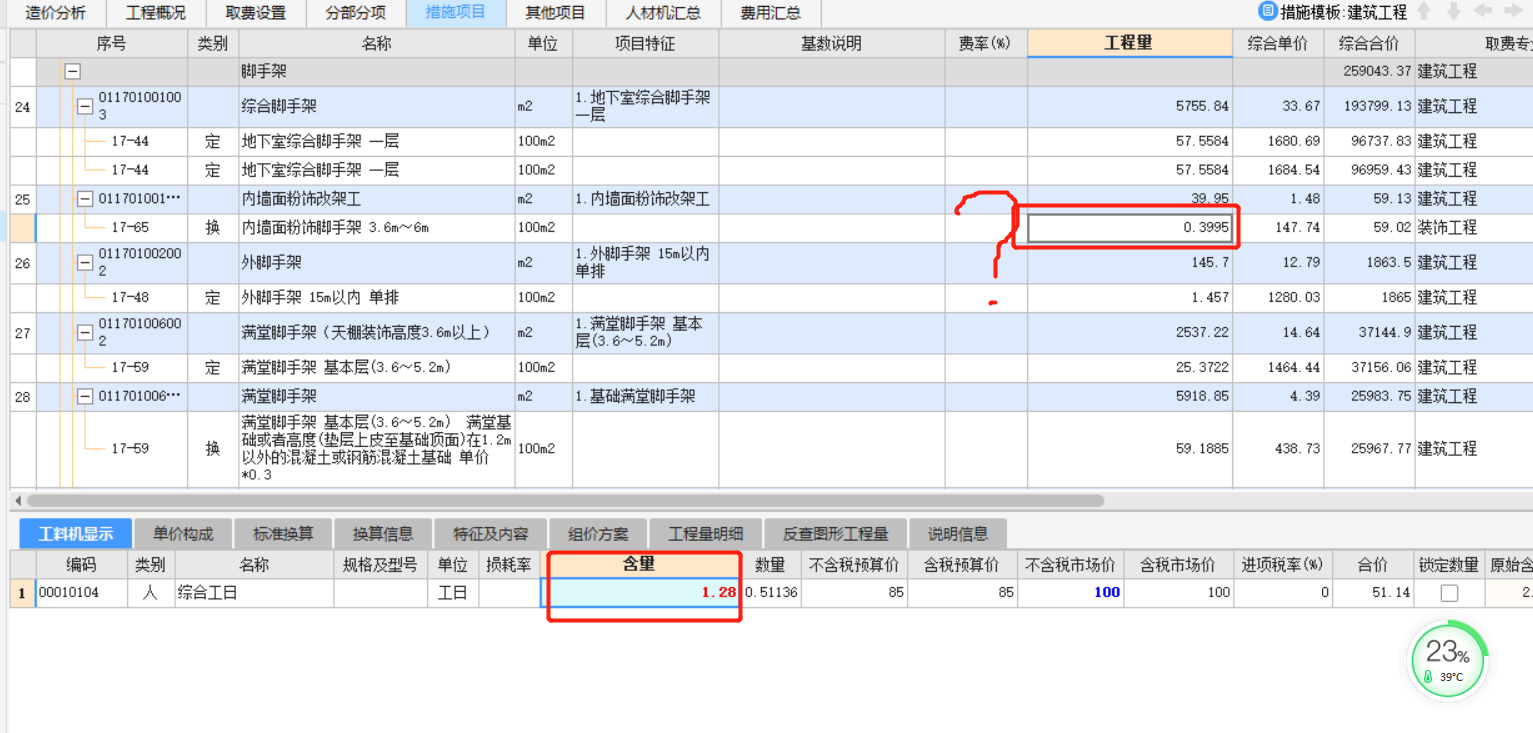Click the 59.1885 quantity cell

(1130, 449)
